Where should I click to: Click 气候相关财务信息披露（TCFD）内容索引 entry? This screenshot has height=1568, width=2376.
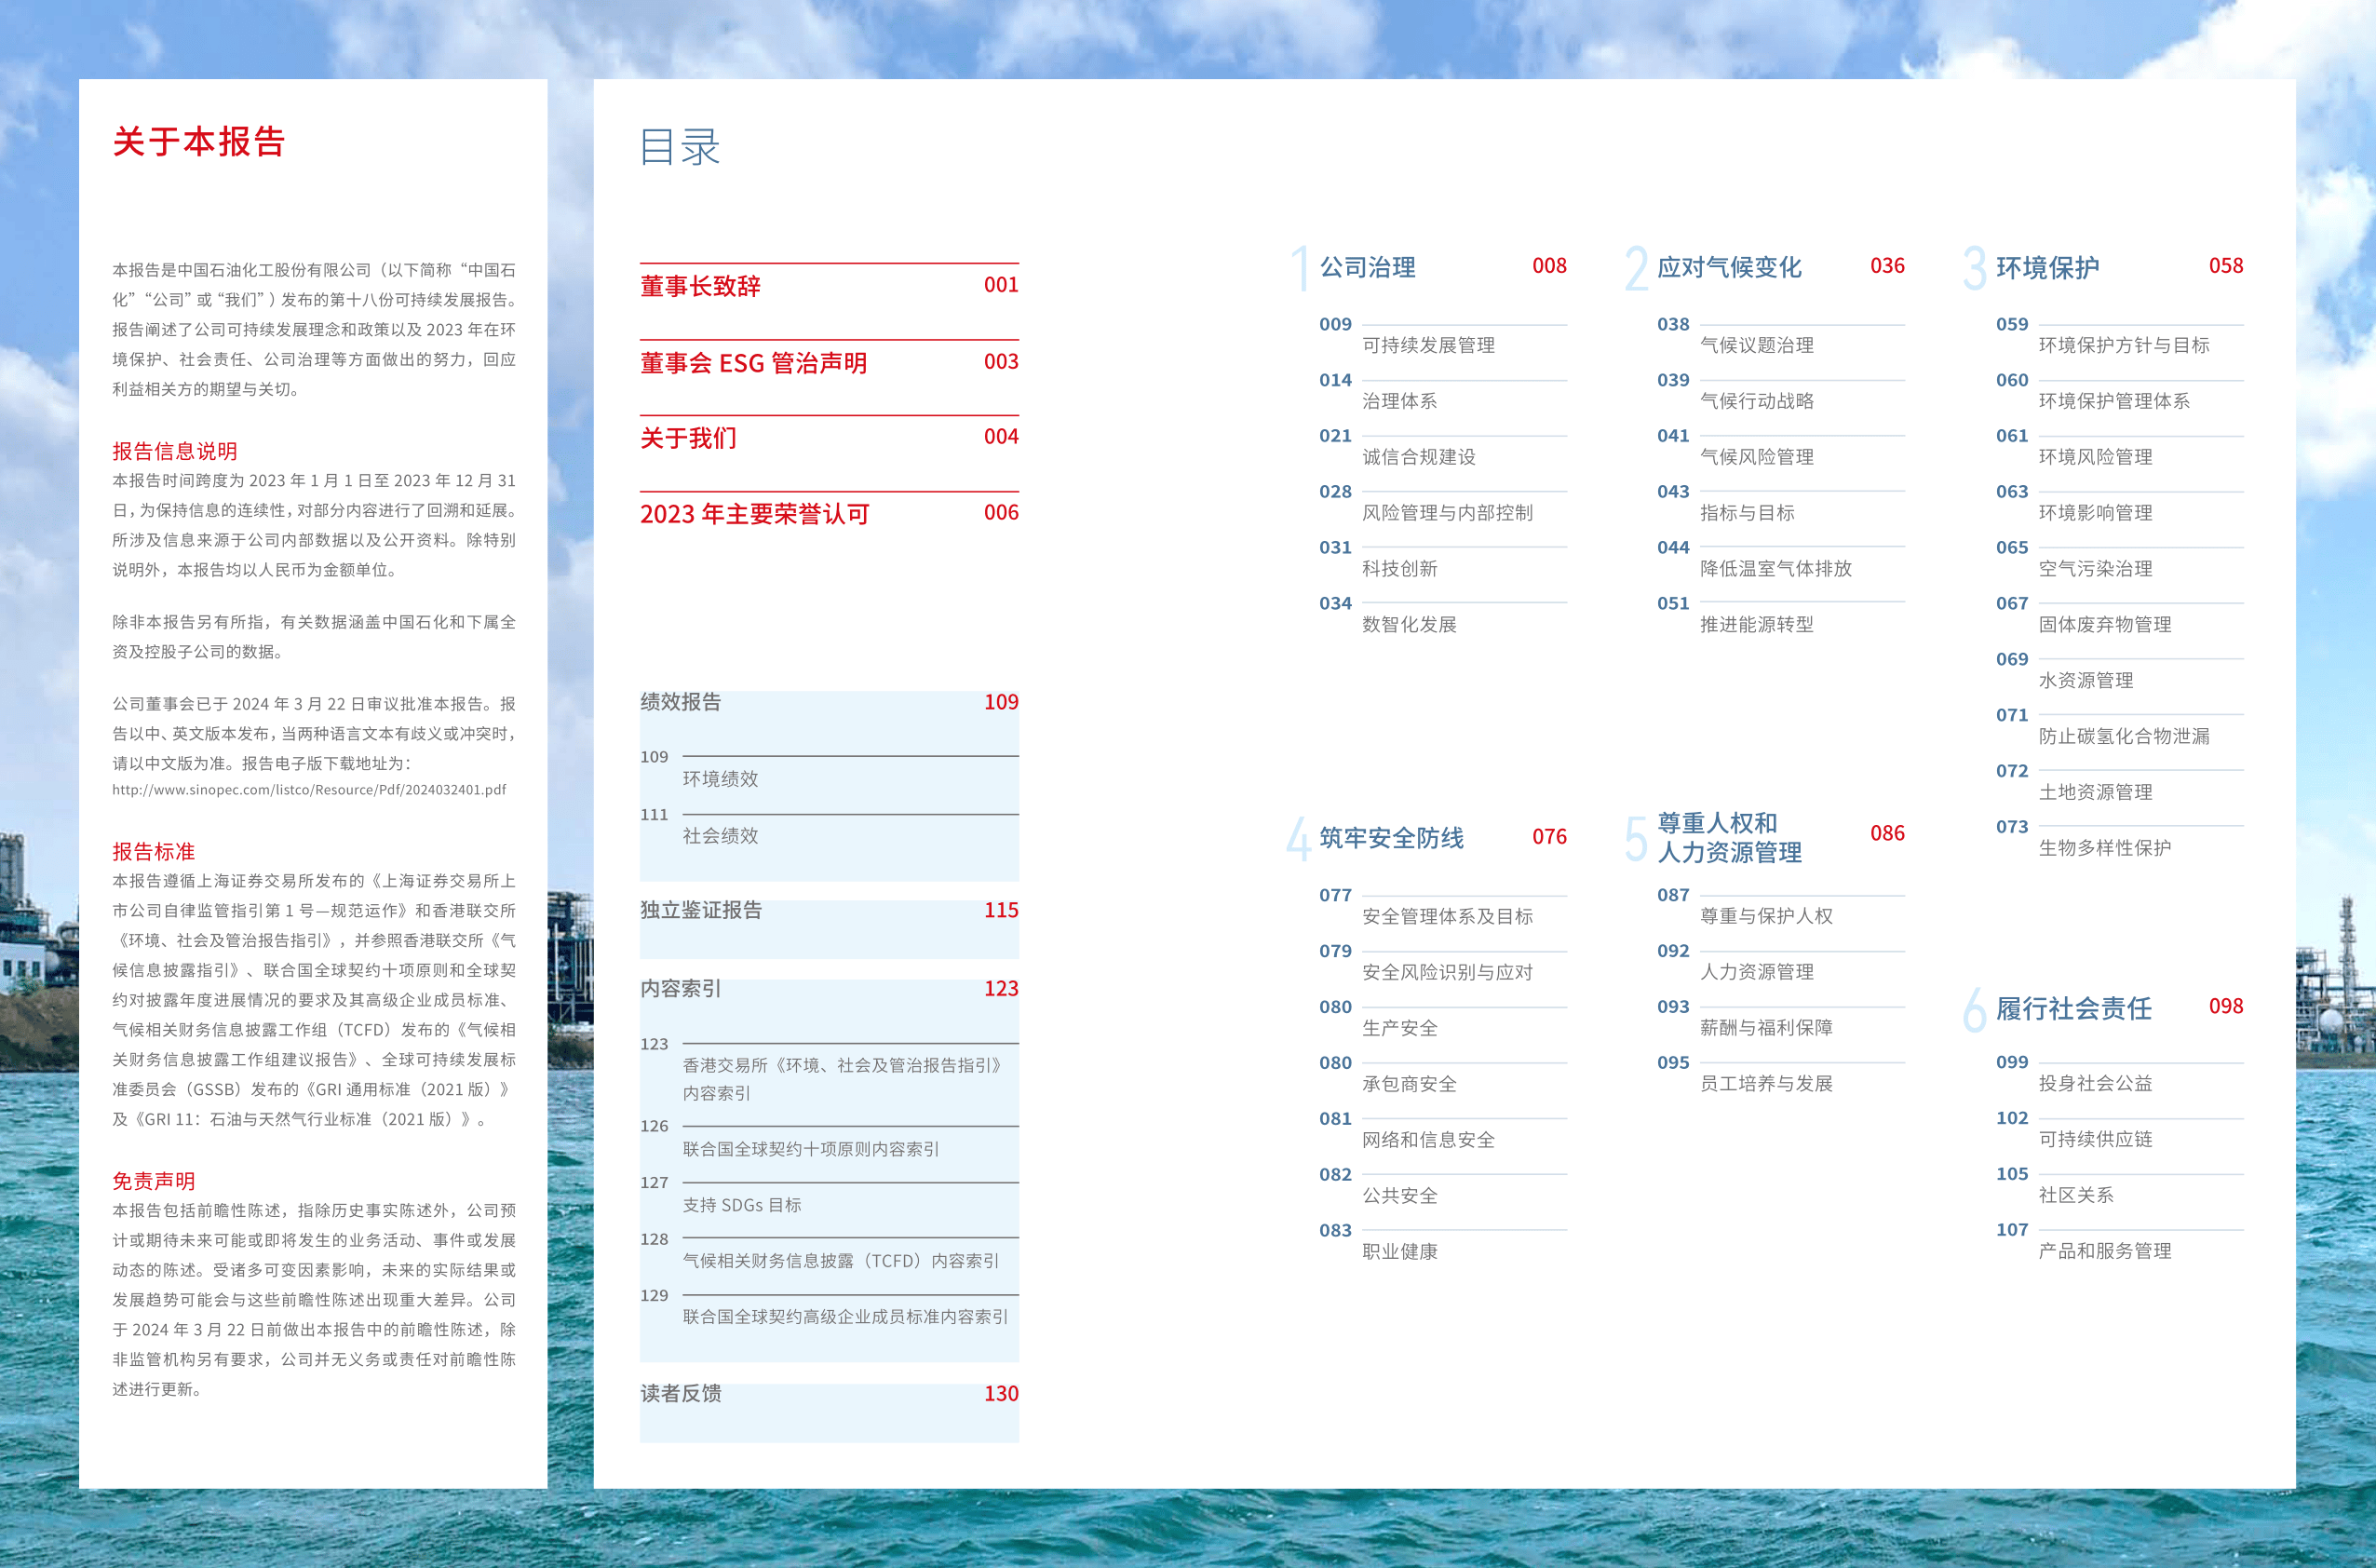841,1261
